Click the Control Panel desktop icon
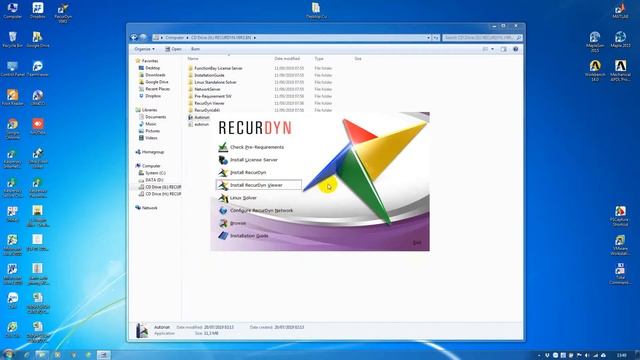This screenshot has height=360, width=640. coord(13,69)
